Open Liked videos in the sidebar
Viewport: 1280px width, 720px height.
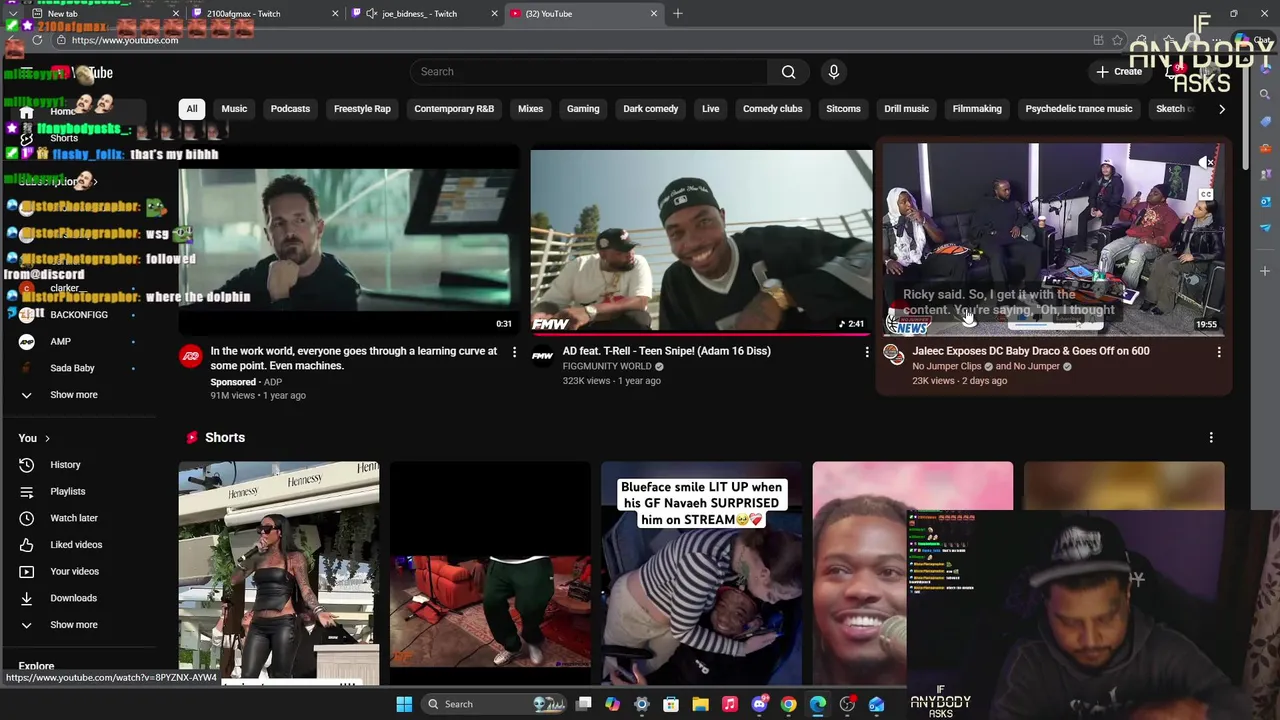coord(75,545)
